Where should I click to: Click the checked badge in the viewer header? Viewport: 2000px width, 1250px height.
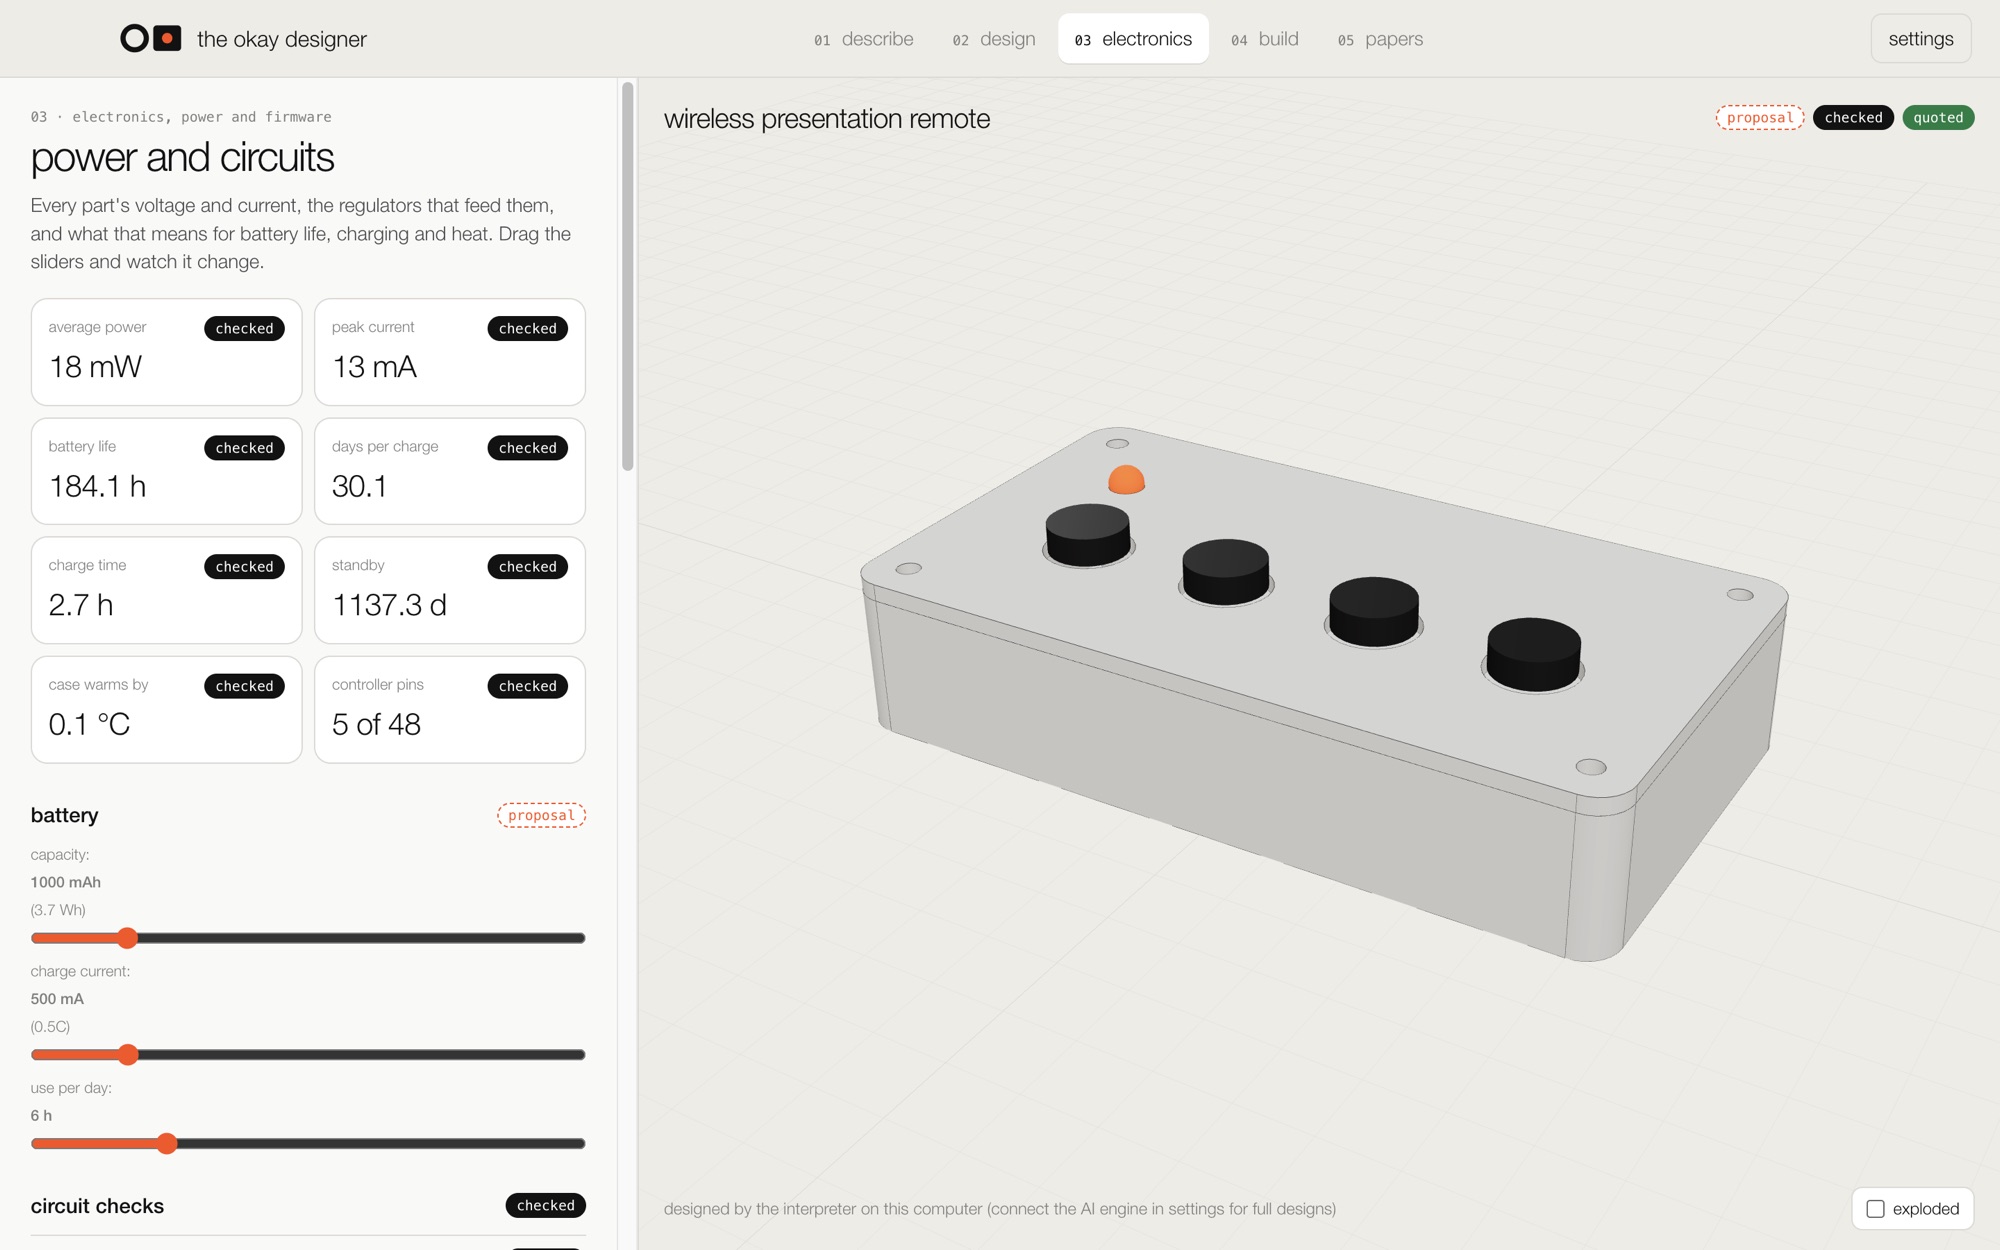pos(1853,117)
